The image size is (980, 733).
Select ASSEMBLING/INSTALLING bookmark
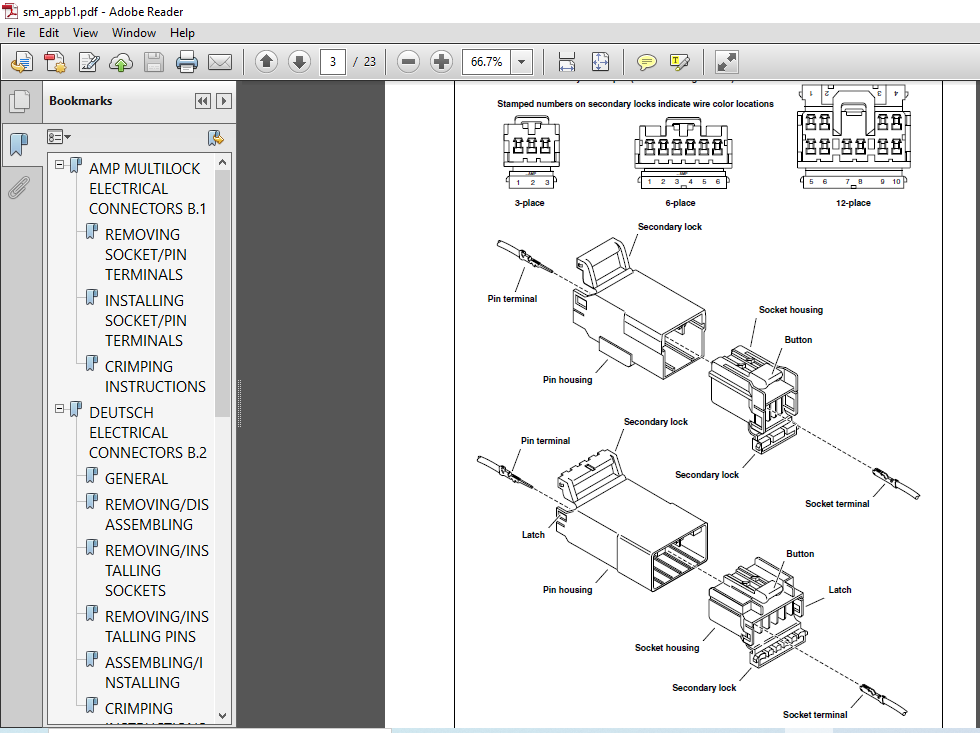154,672
